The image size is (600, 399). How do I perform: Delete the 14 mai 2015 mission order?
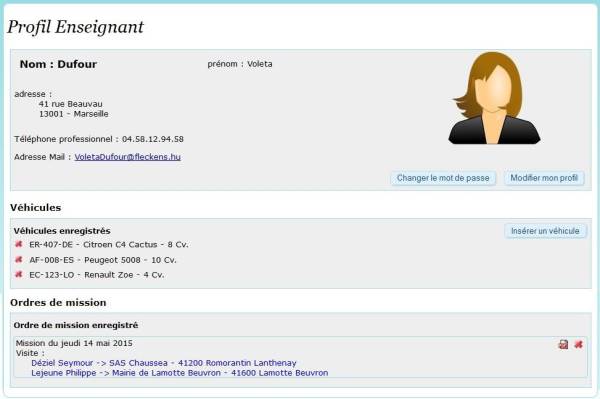tap(578, 344)
